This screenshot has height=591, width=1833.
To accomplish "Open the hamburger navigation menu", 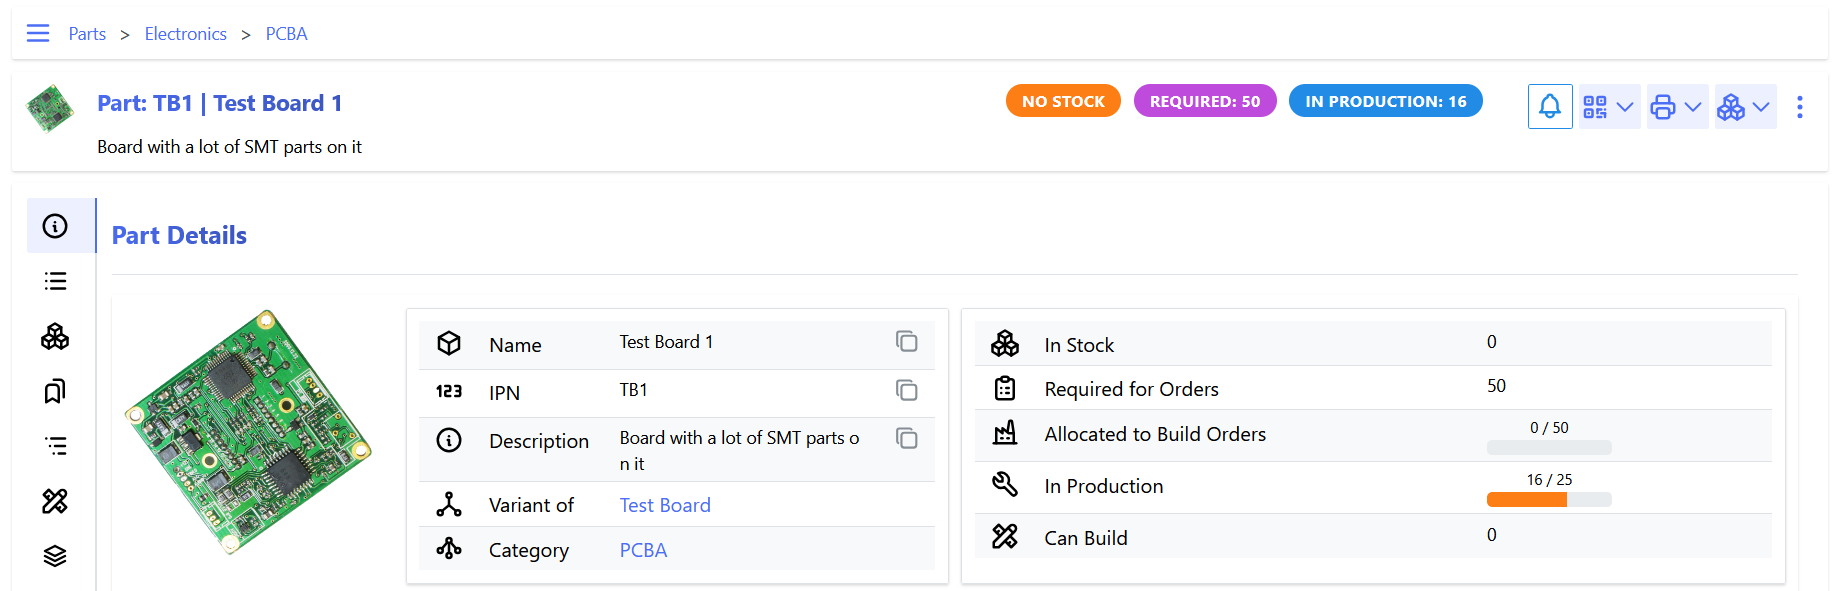I will click(x=38, y=33).
